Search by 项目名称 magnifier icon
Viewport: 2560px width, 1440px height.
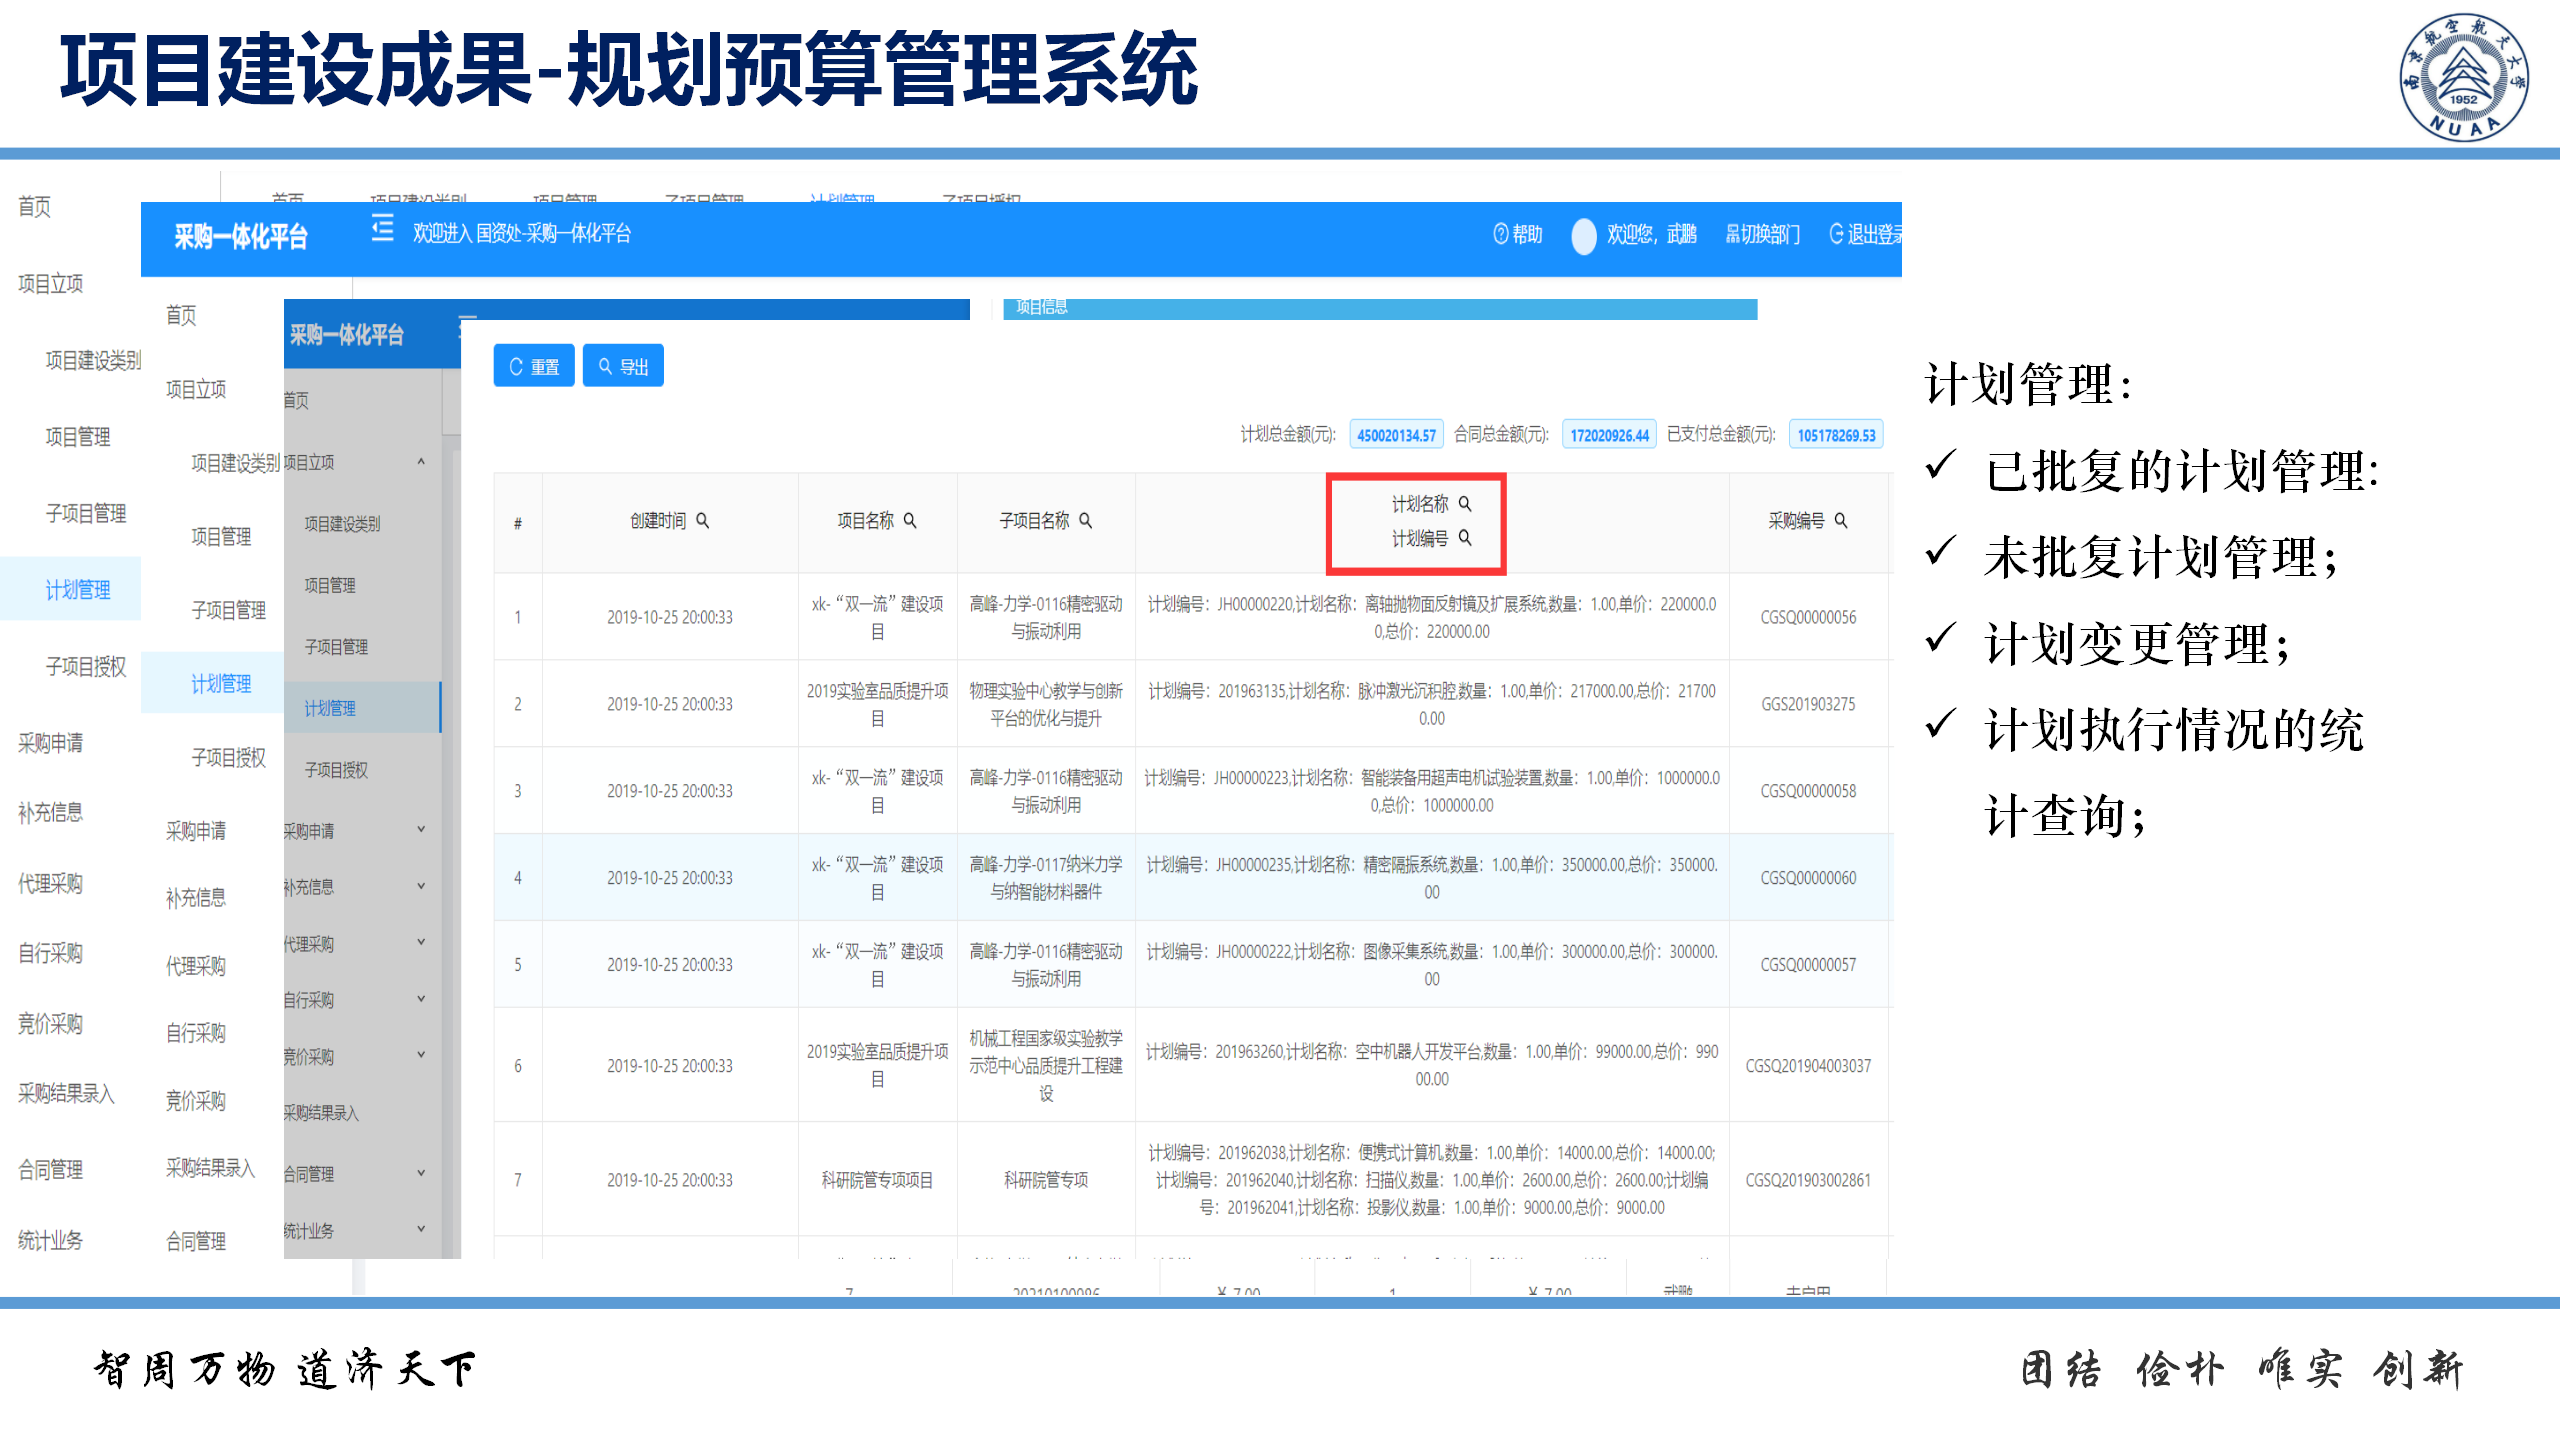tap(910, 521)
